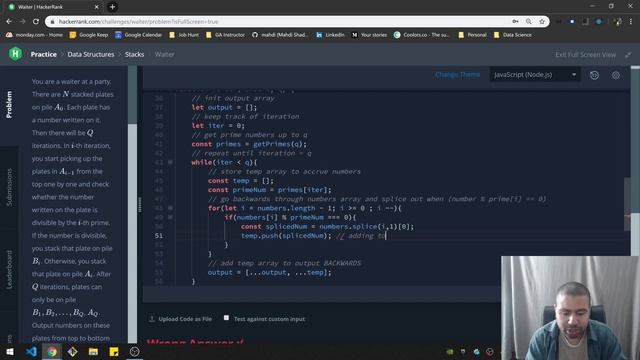Click the line 'const primes = getPrimes(q);'
640x360 pixels.
(x=249, y=144)
